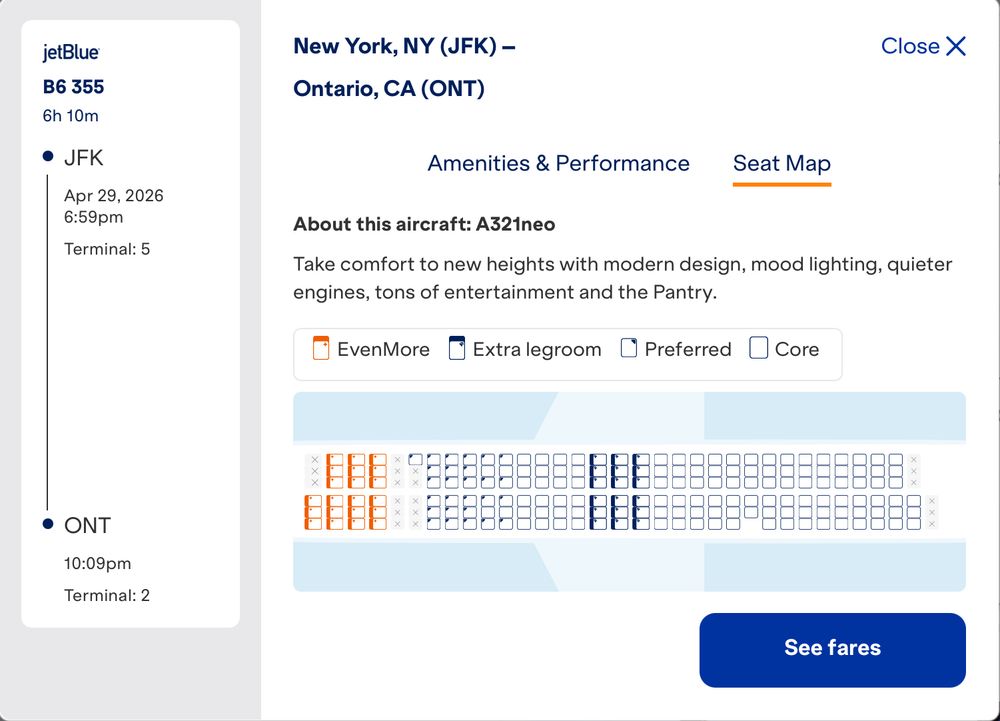This screenshot has height=721, width=1000.
Task: Click the About this aircraft A321neo heading
Action: (x=424, y=224)
